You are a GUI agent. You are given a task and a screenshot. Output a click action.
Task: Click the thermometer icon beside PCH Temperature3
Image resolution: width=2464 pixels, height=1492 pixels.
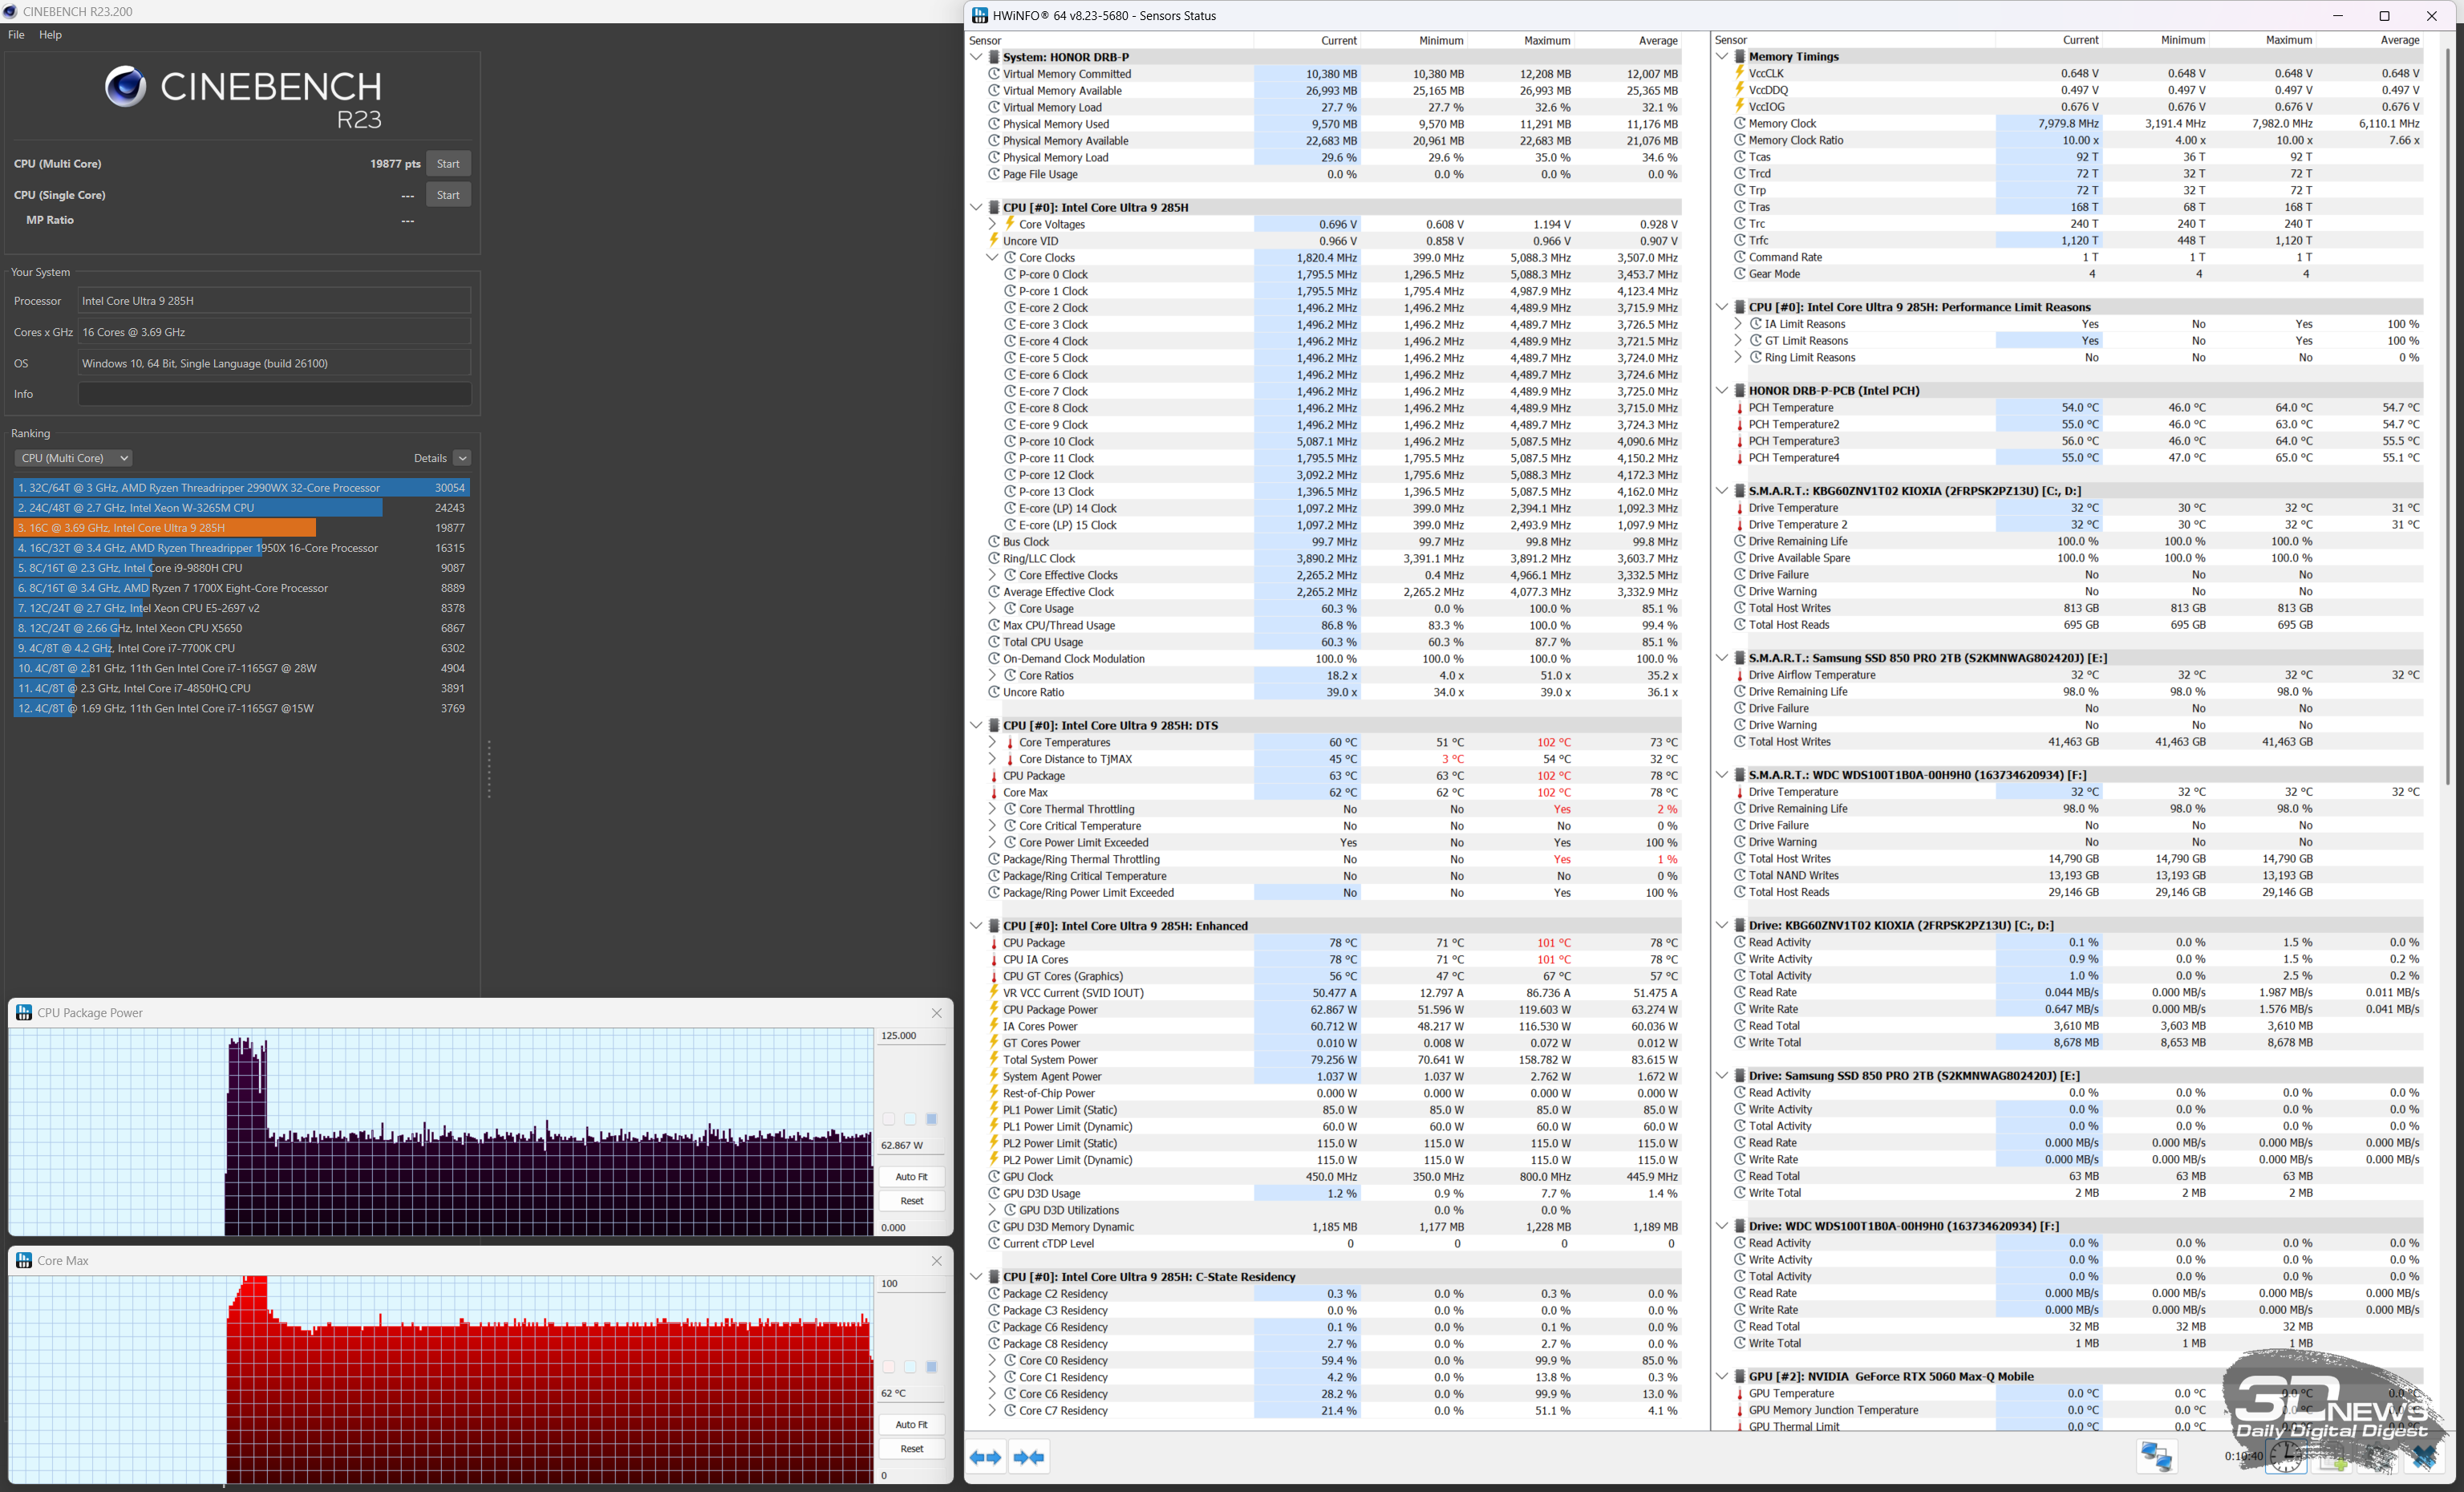(1739, 441)
